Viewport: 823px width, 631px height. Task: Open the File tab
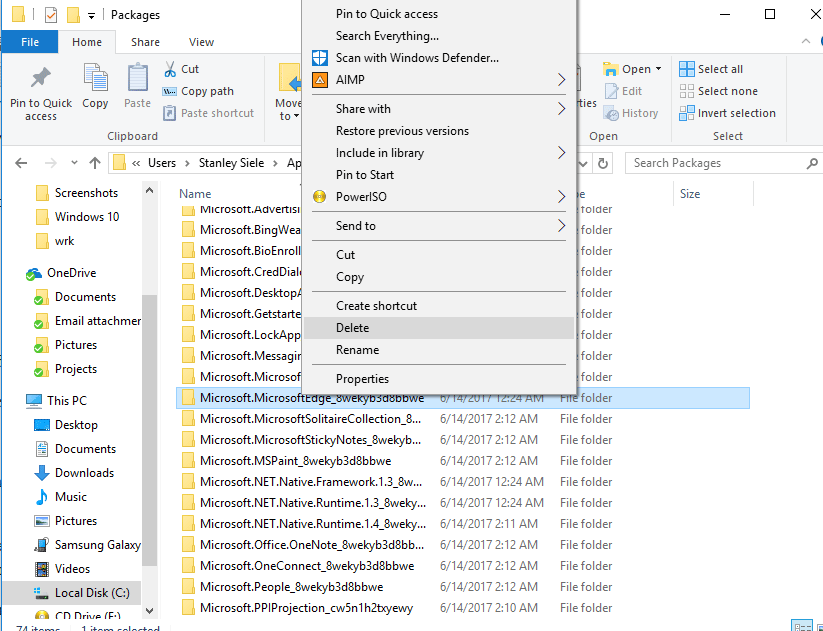click(x=30, y=42)
